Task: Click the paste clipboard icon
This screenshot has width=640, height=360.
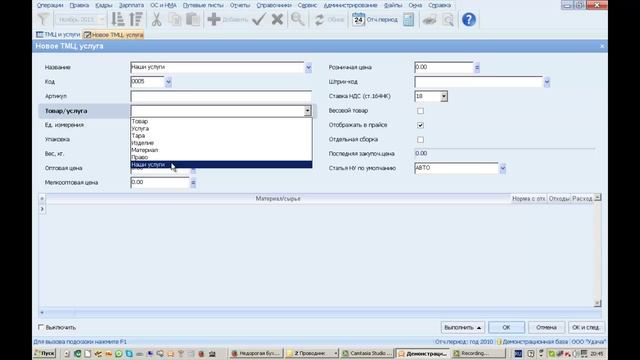Action: [193, 19]
